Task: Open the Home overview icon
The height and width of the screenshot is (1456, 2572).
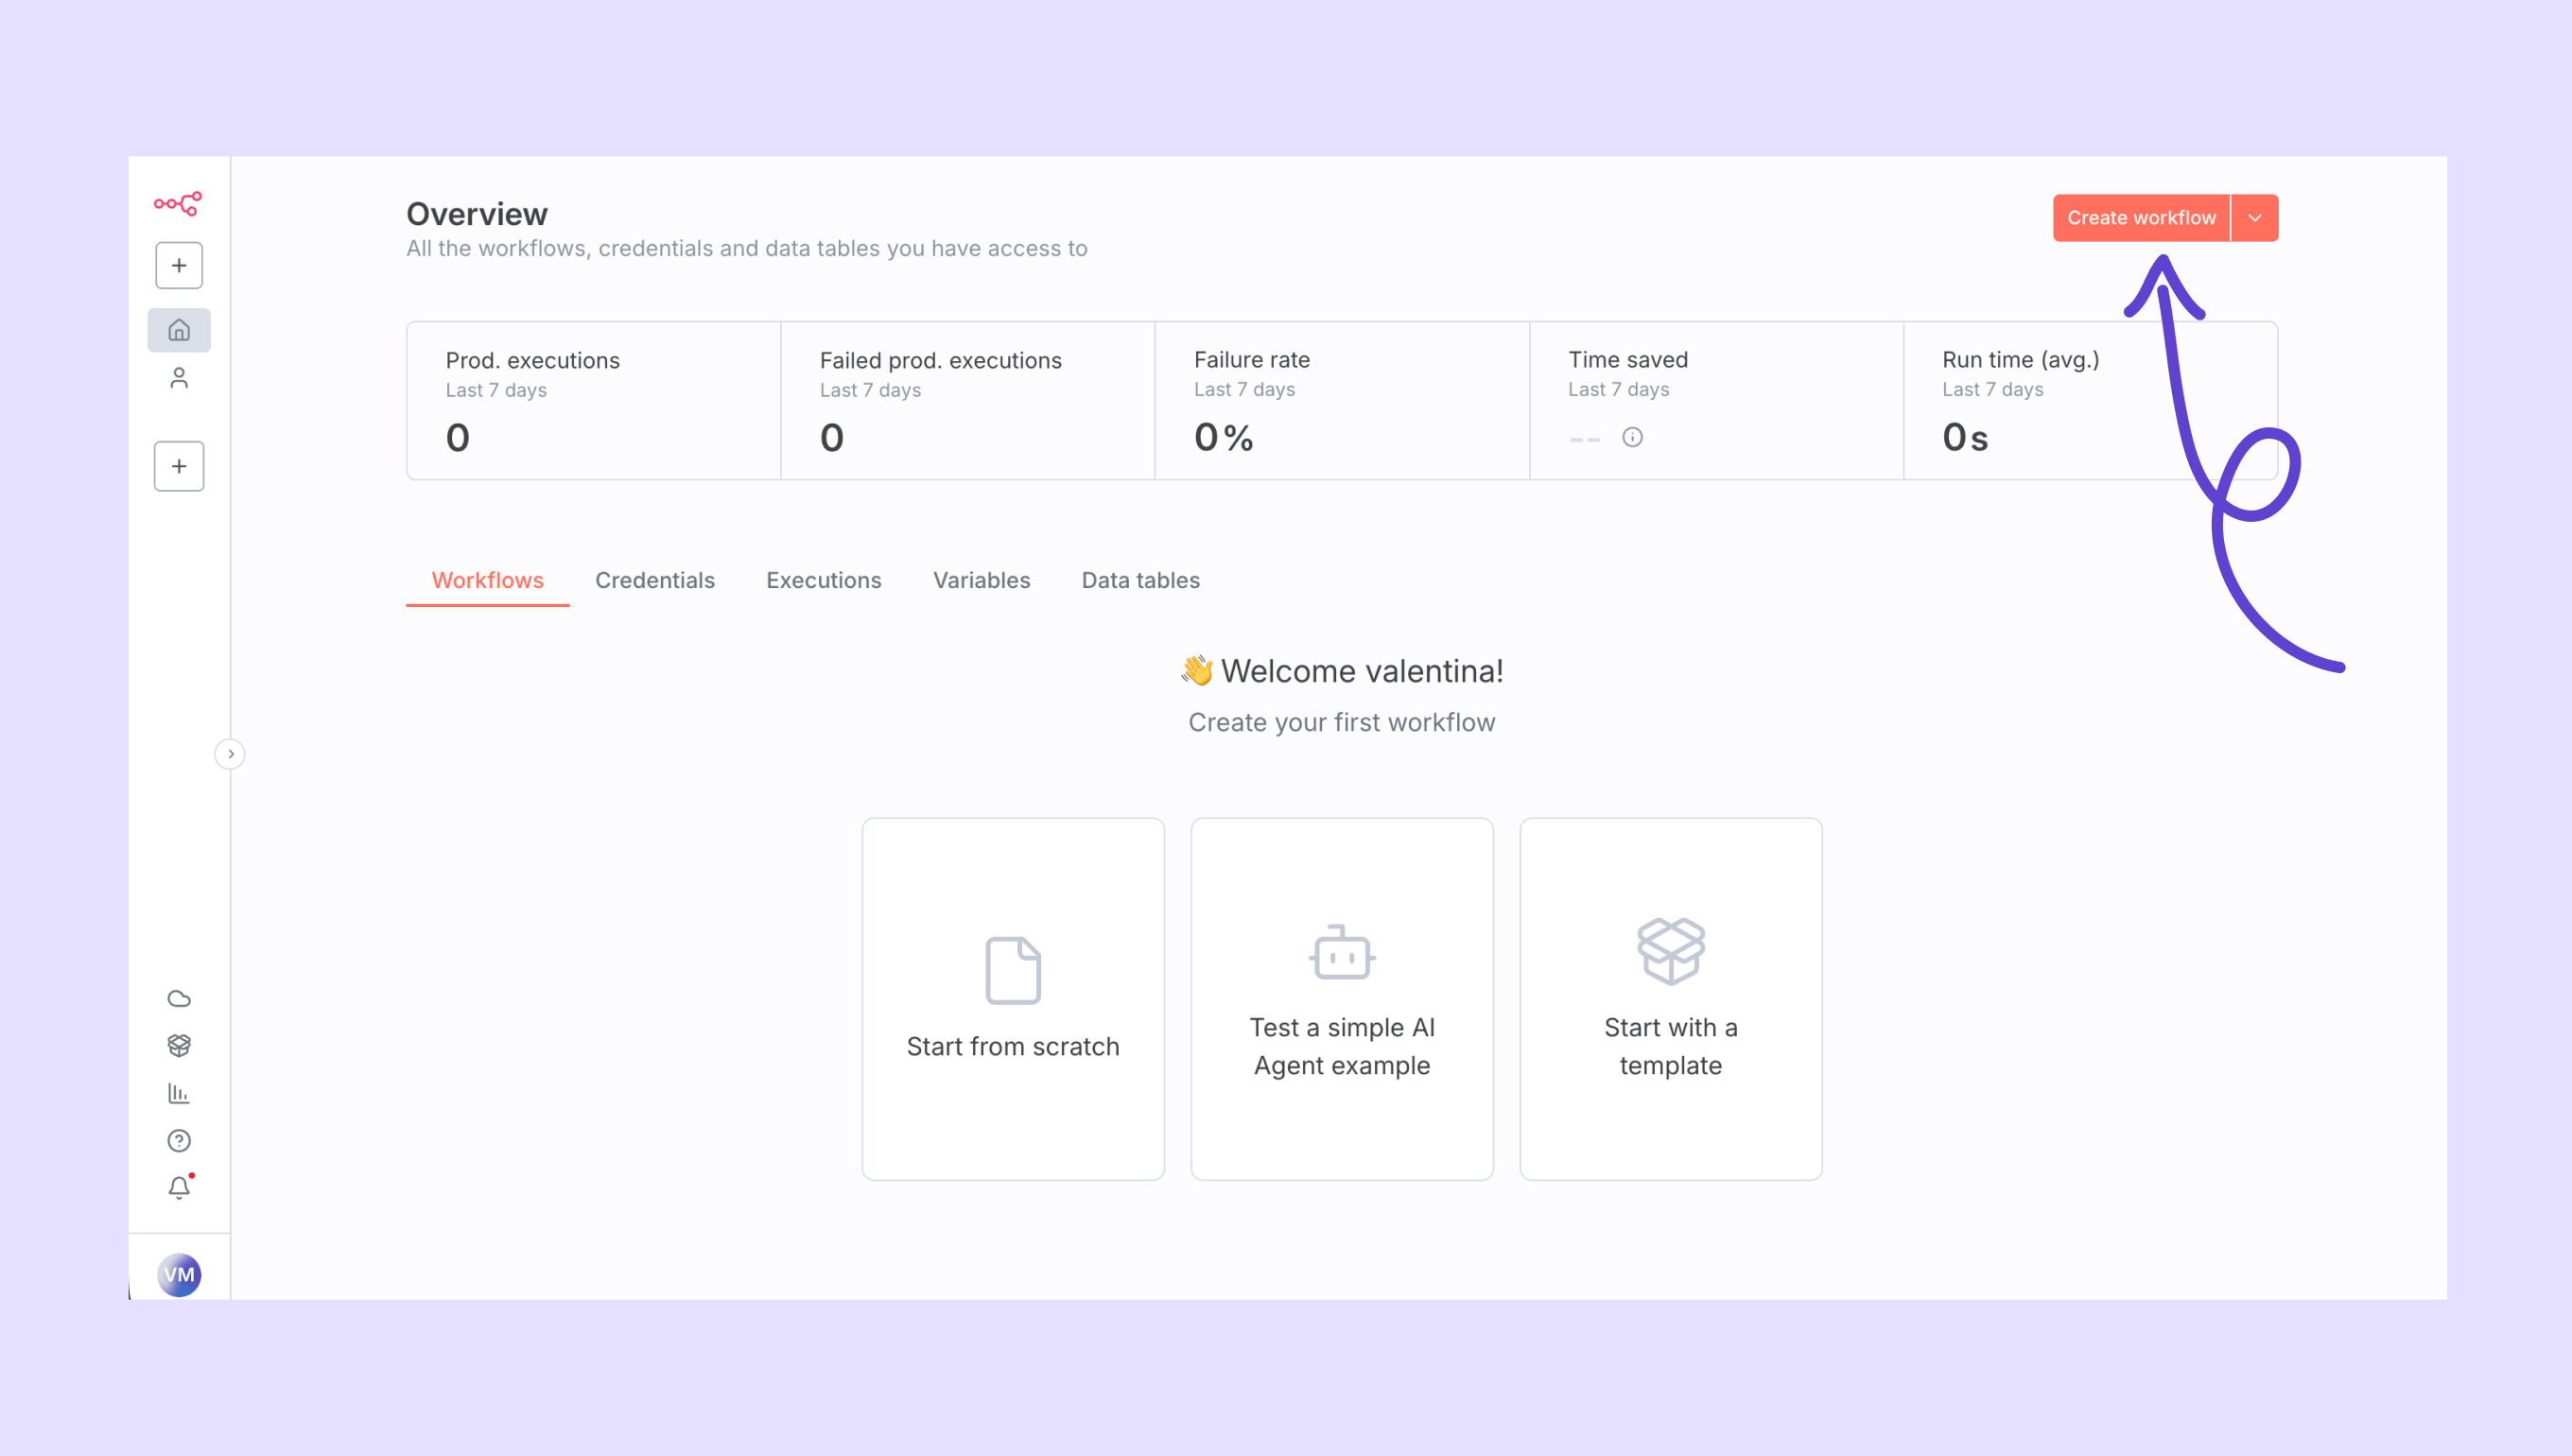Action: [179, 330]
